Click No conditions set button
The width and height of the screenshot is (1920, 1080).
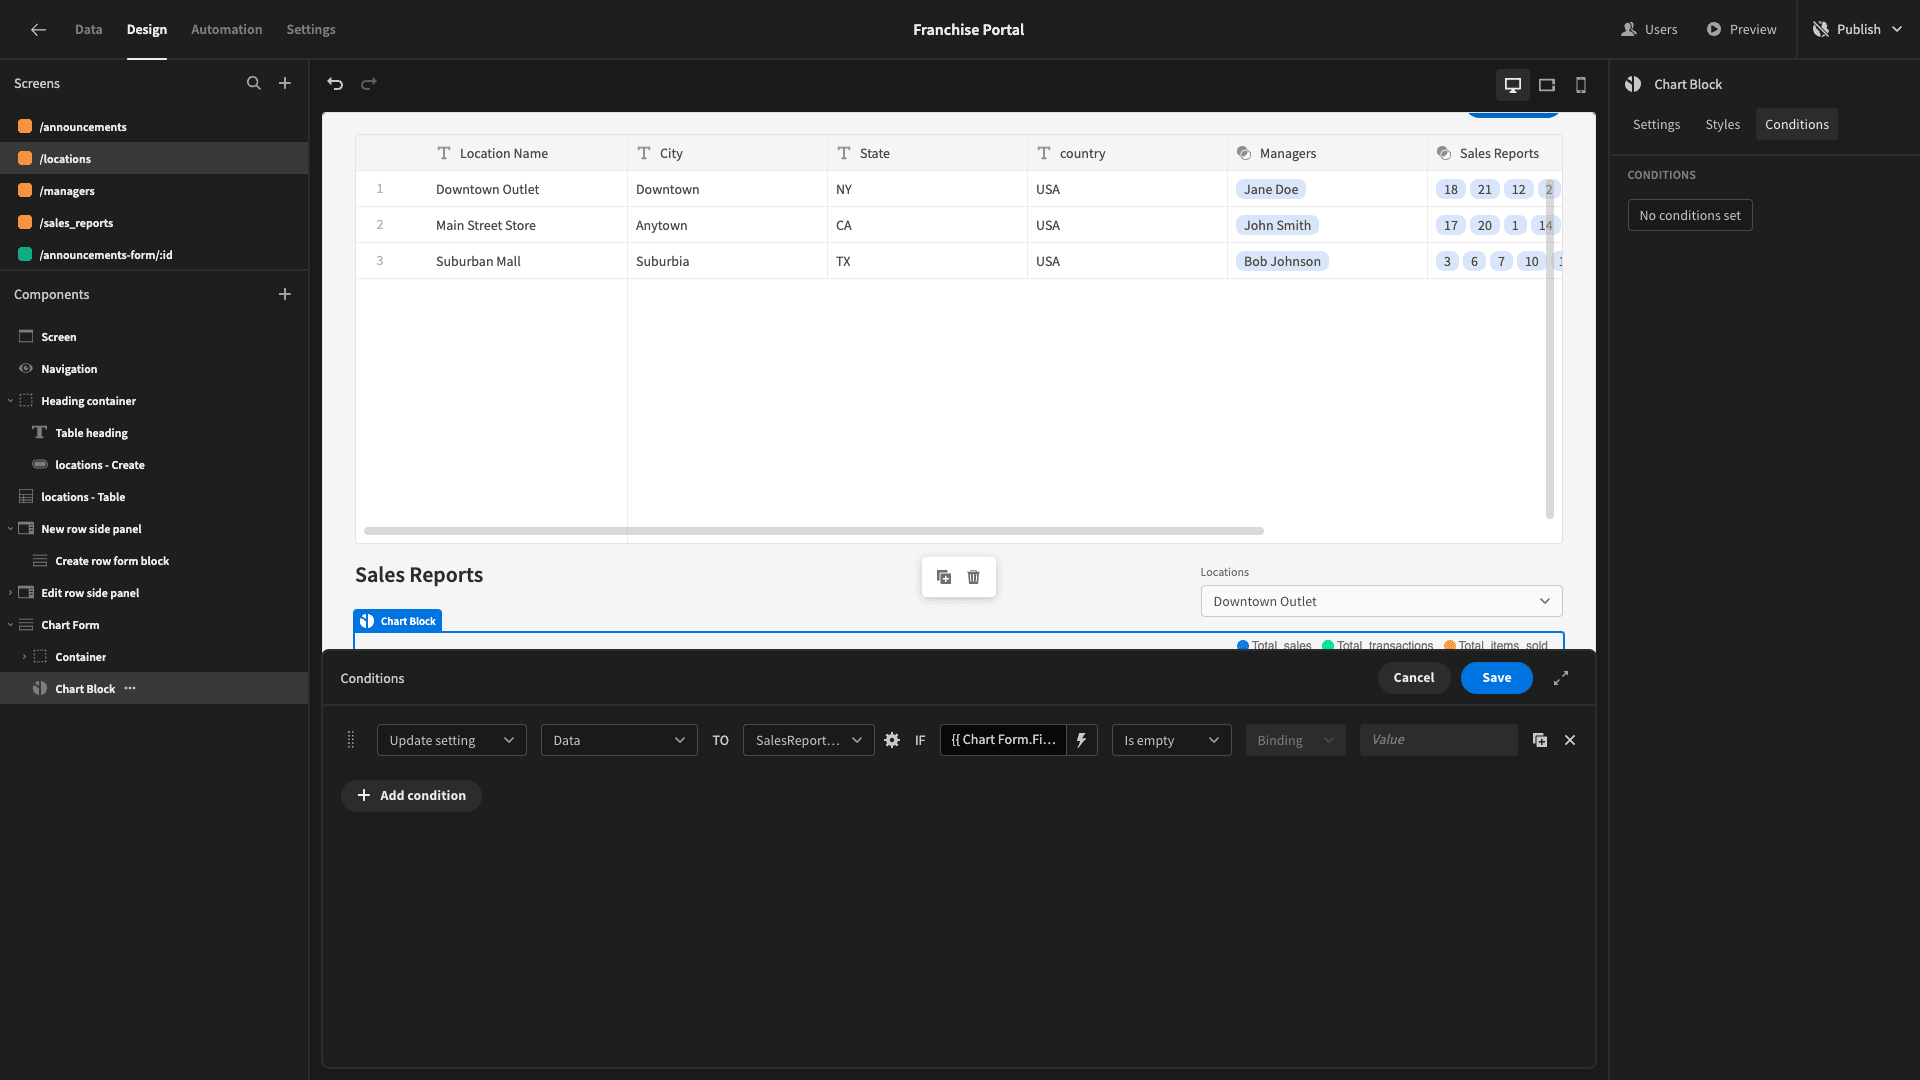1690,216
